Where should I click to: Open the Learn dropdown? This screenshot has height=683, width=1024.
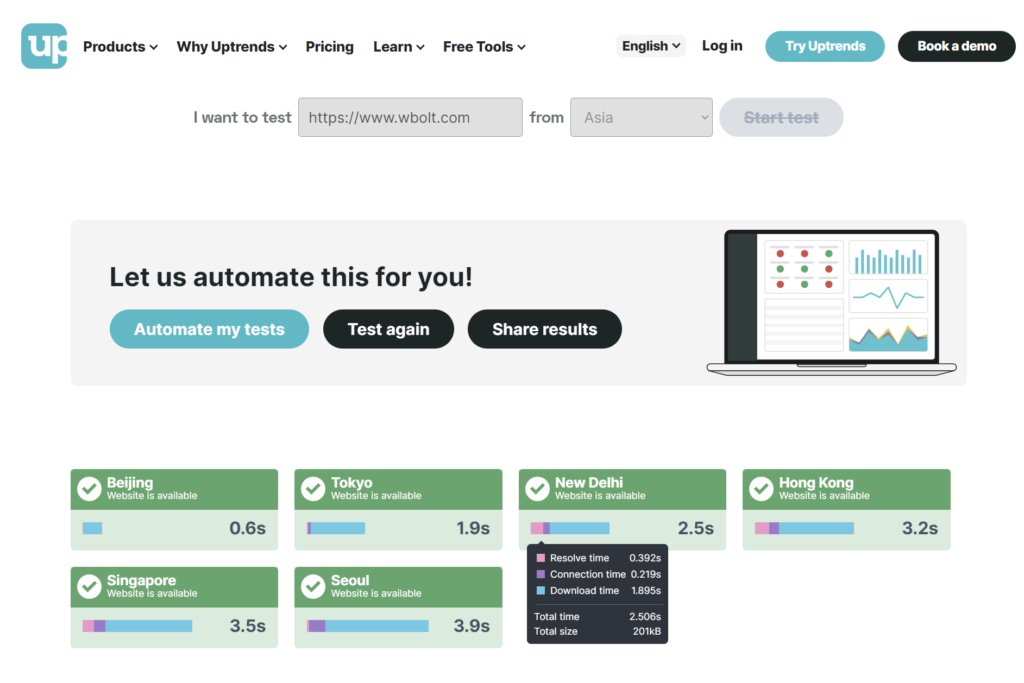(398, 46)
